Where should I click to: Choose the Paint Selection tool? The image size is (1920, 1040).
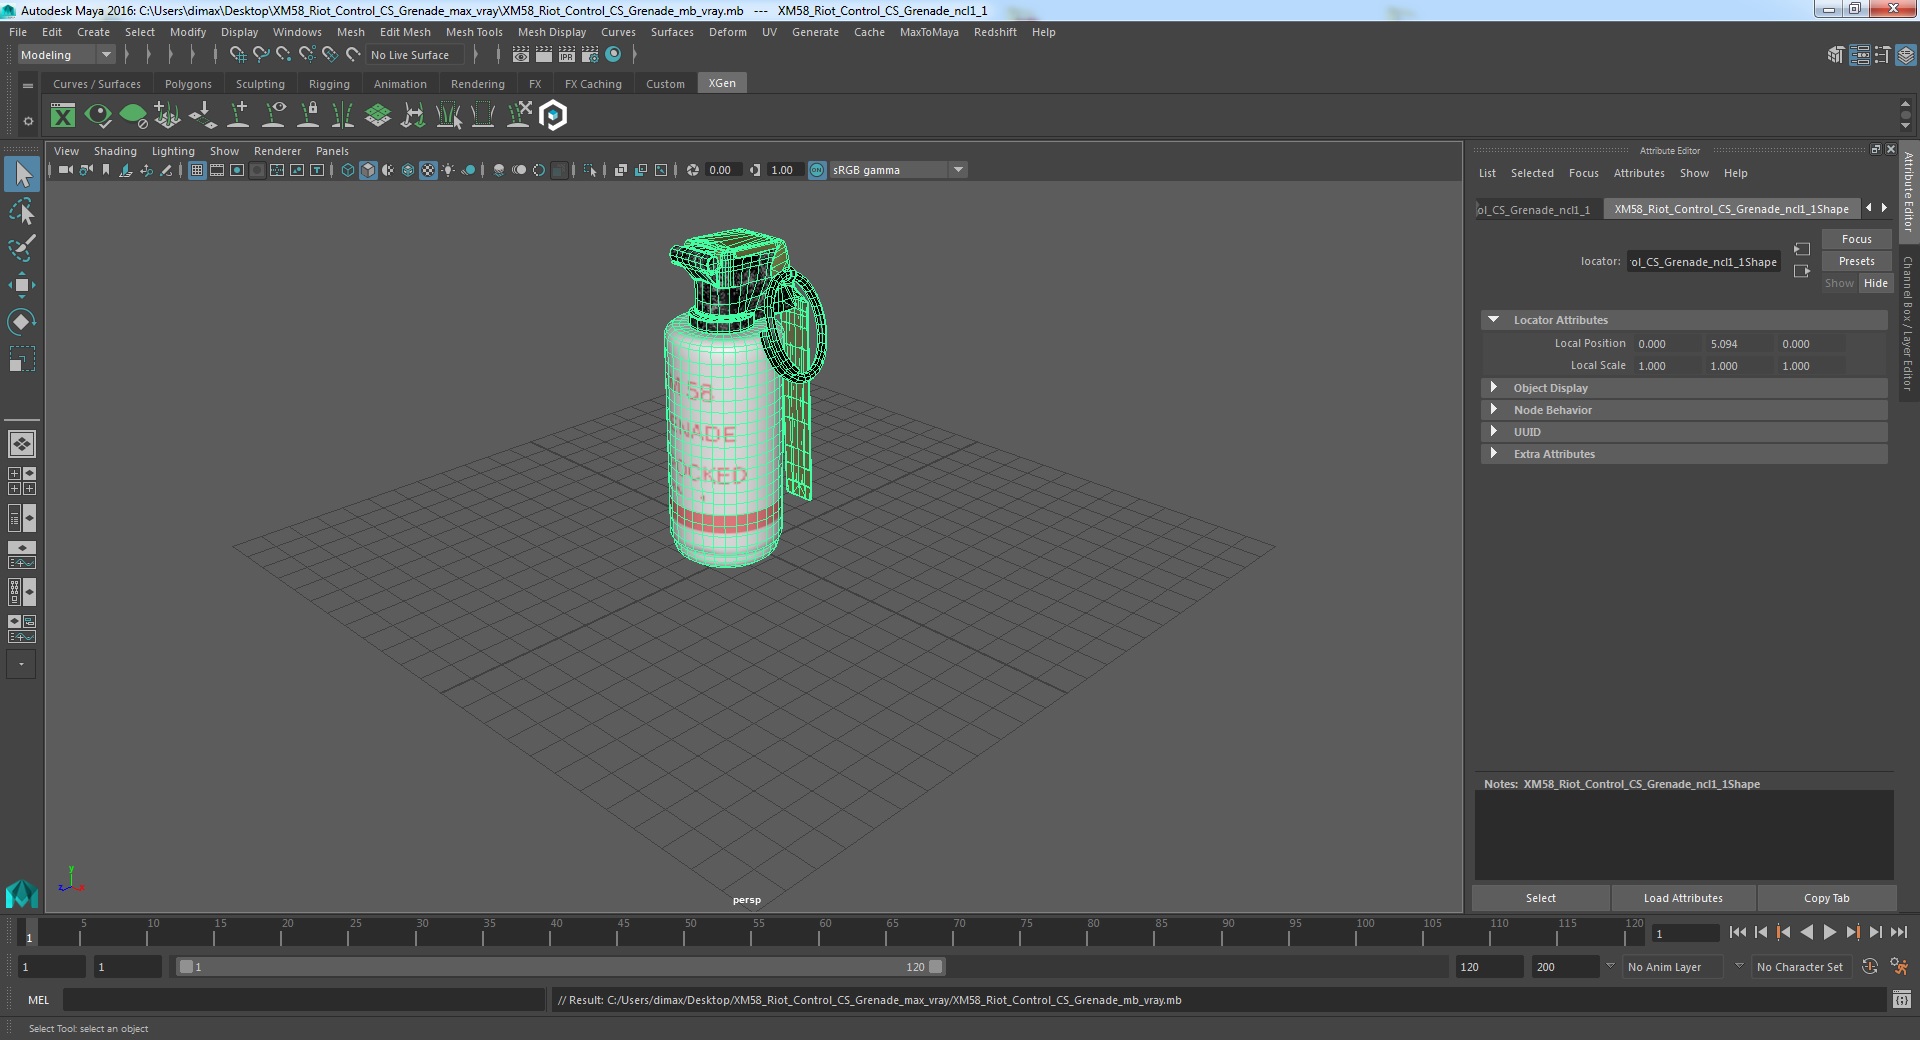pyautogui.click(x=21, y=248)
